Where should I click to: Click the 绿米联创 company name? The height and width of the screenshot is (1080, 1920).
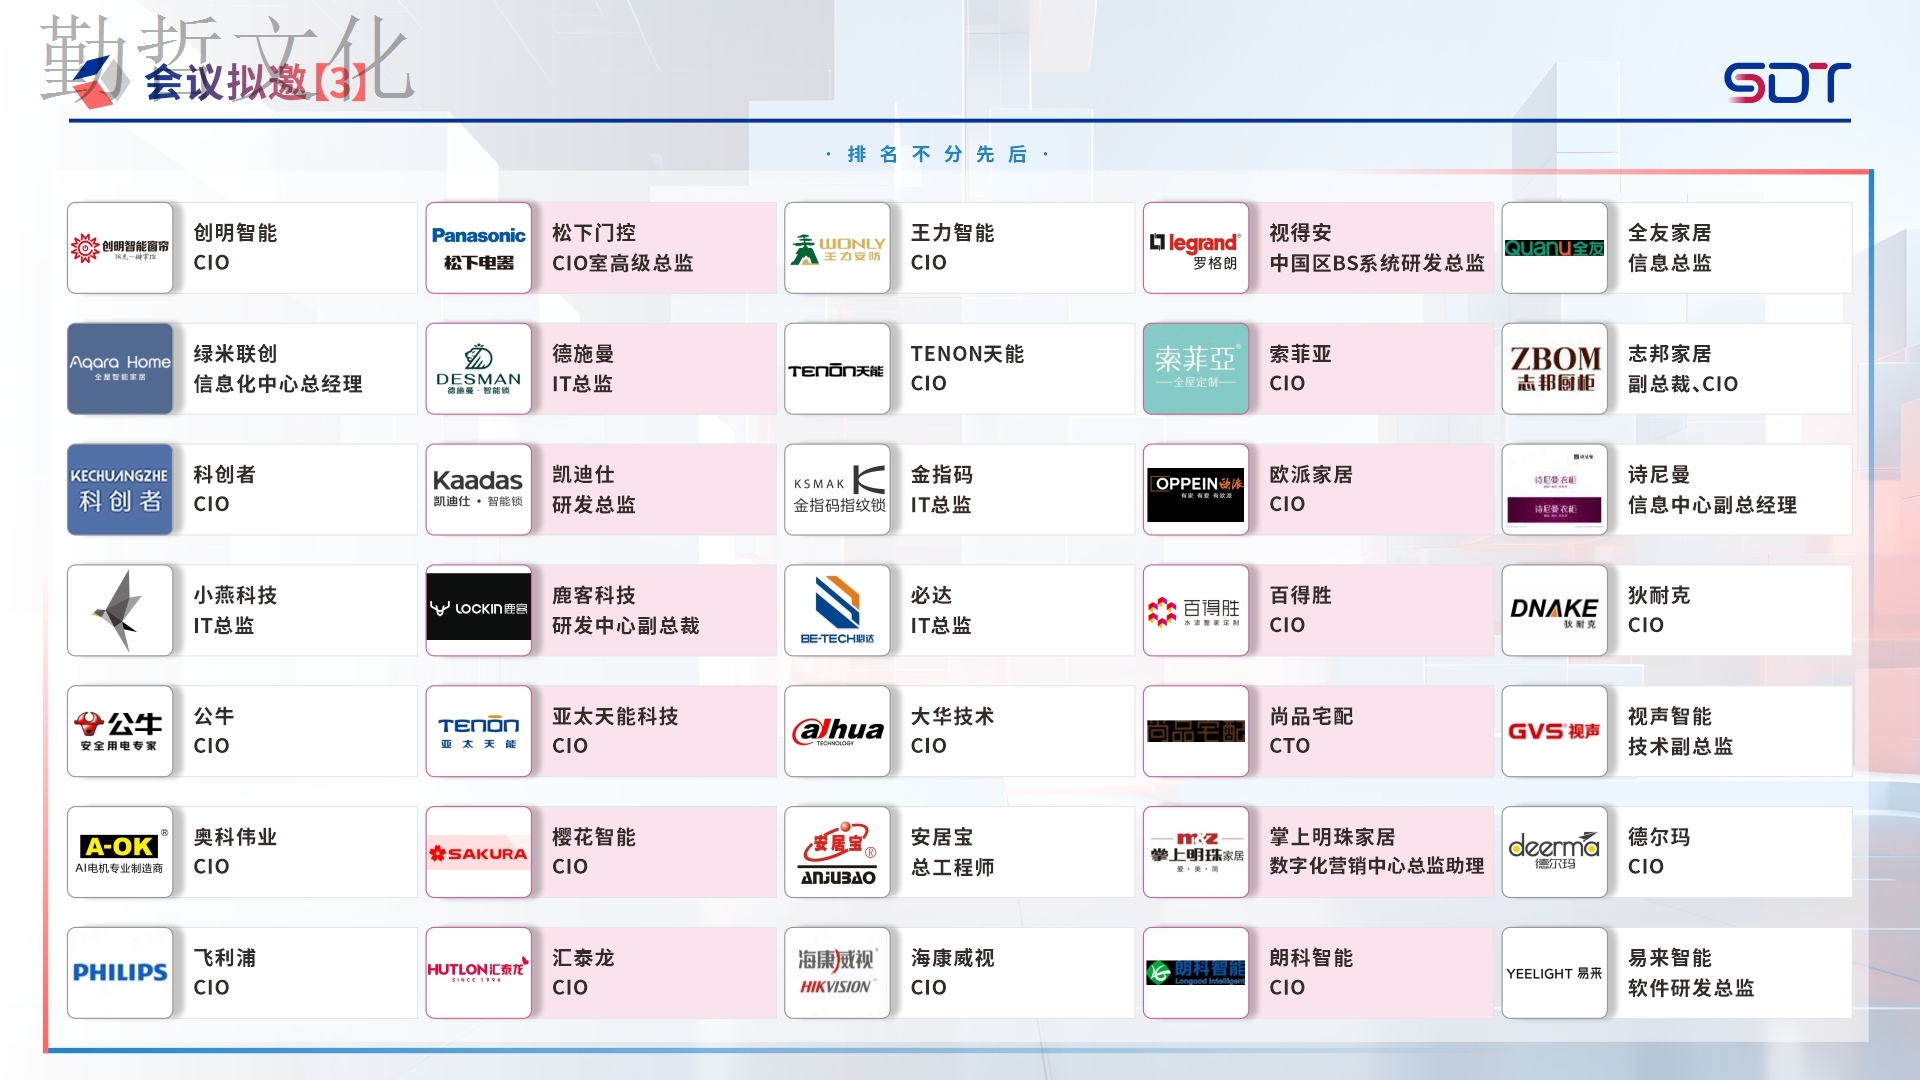235,354
